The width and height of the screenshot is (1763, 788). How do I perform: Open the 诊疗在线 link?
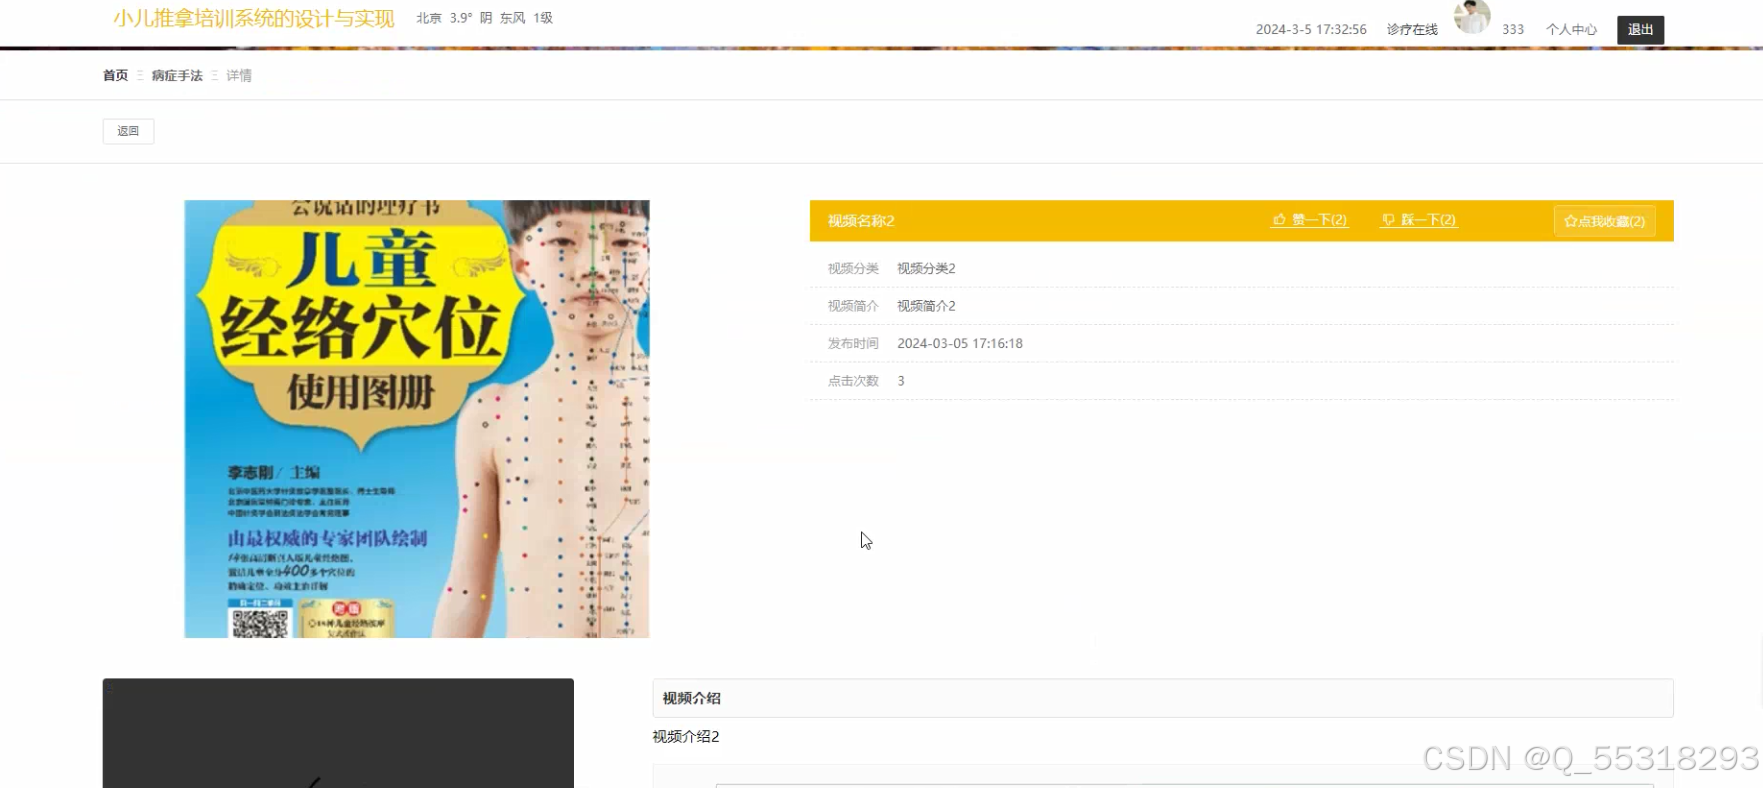point(1412,30)
